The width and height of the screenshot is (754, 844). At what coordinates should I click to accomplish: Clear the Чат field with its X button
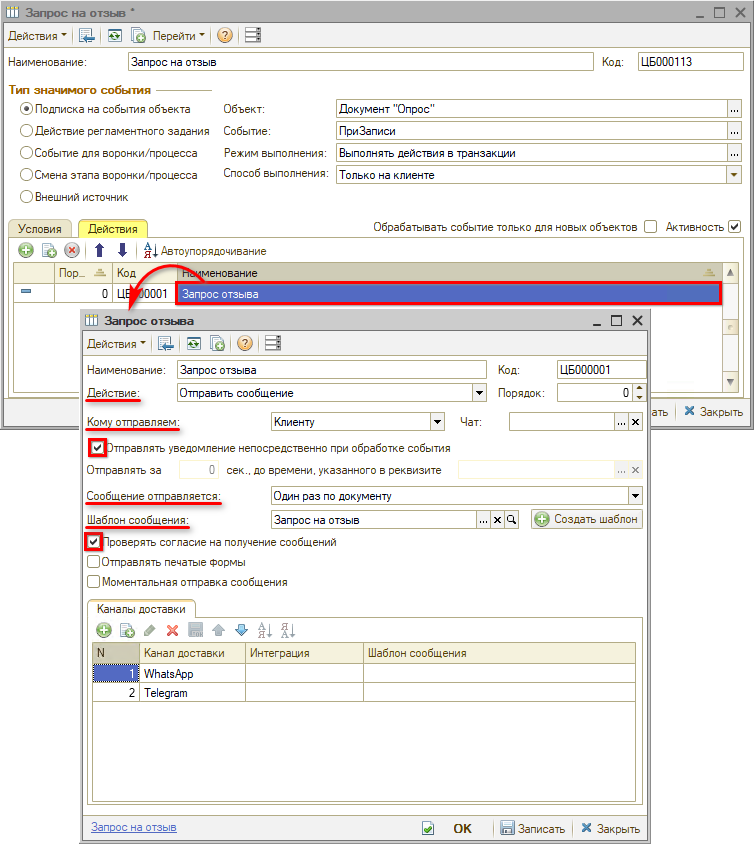[635, 422]
